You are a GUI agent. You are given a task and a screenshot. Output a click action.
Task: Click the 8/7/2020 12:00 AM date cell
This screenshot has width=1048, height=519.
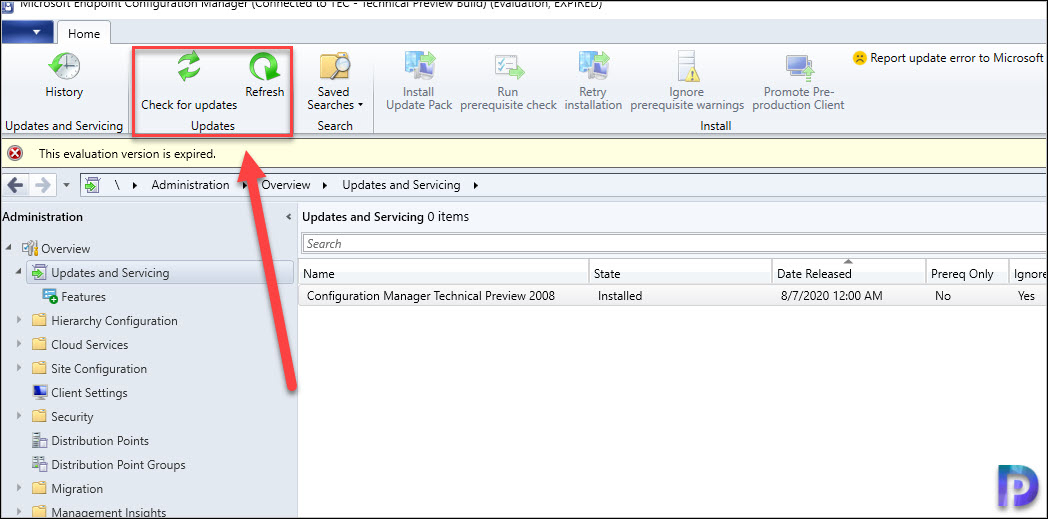pos(831,296)
